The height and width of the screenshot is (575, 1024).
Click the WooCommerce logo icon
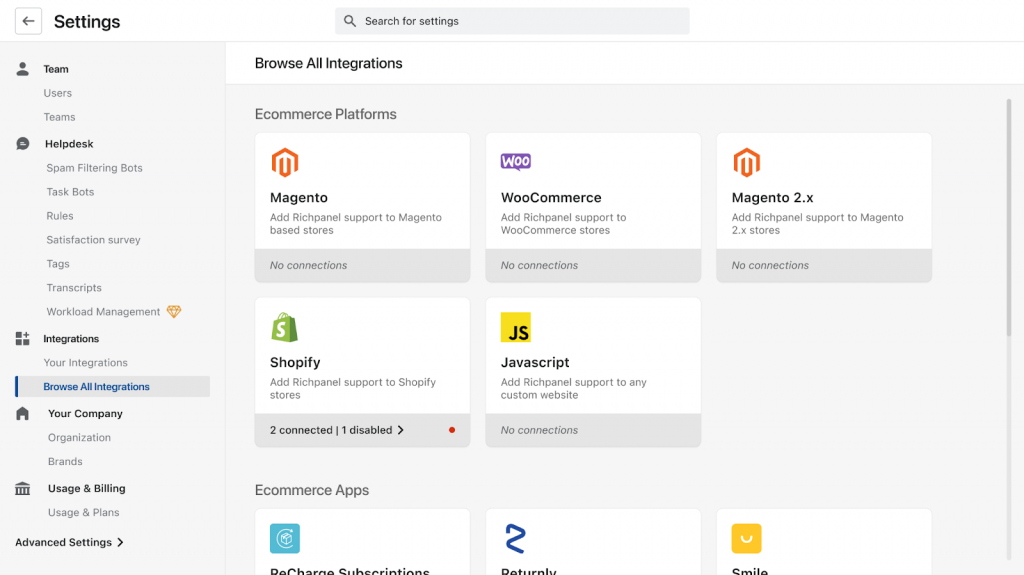tap(516, 162)
